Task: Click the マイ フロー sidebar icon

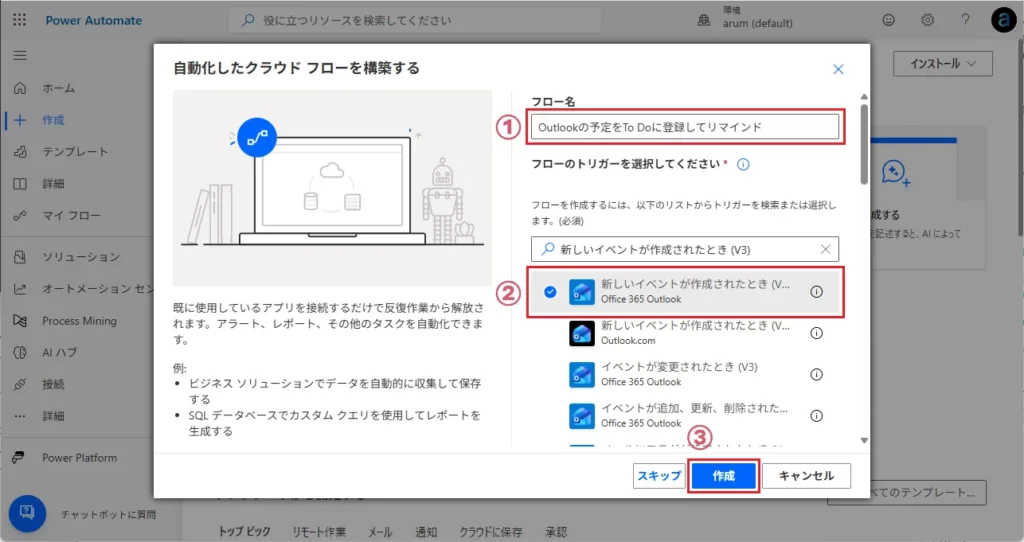Action: click(20, 215)
